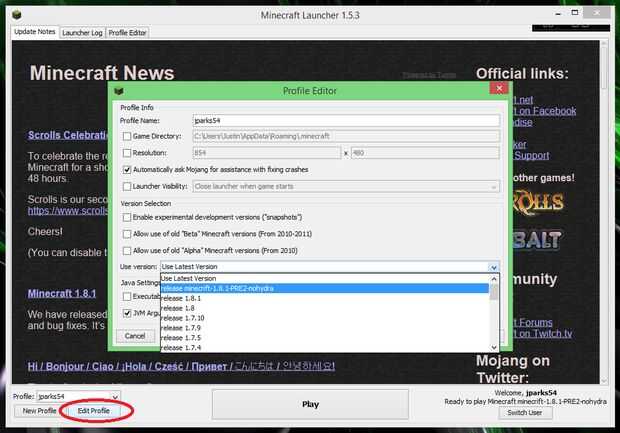Switch to the Launcher Log tab
This screenshot has height=433, width=620.
click(82, 33)
